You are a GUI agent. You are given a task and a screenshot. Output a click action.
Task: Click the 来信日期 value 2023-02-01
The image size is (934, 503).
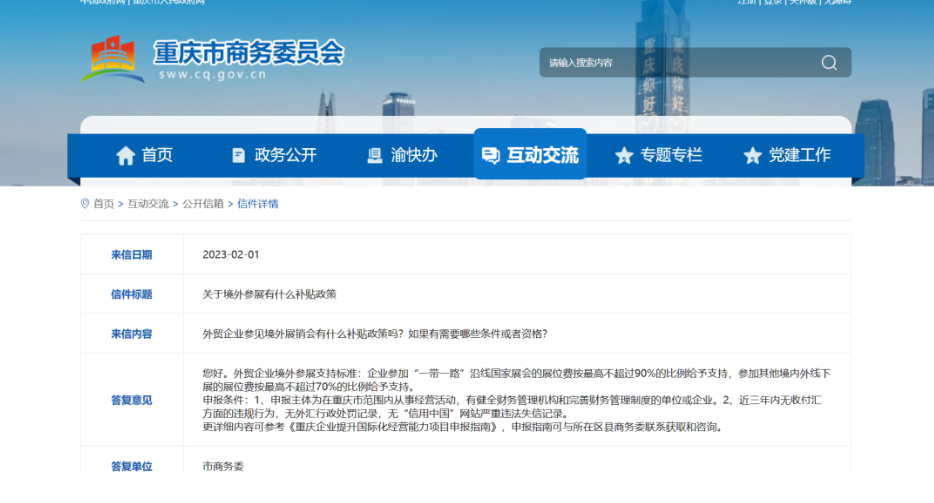point(230,255)
